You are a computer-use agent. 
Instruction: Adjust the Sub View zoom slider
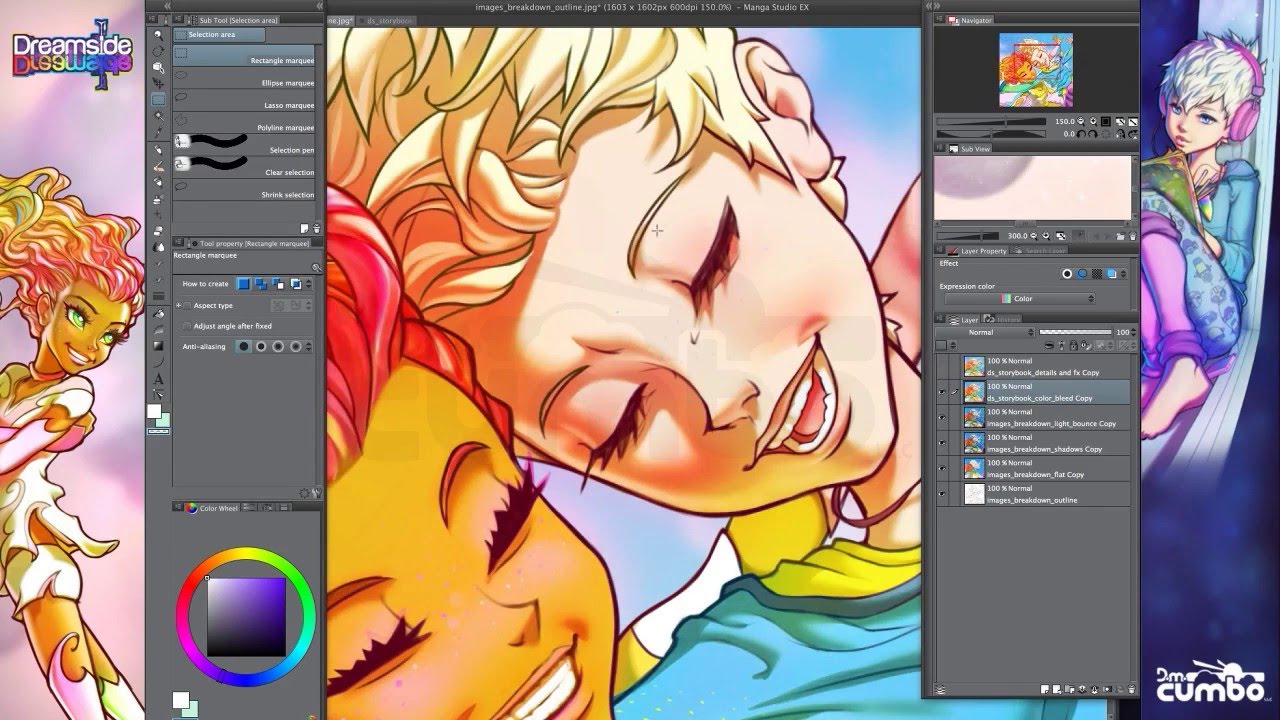point(968,236)
